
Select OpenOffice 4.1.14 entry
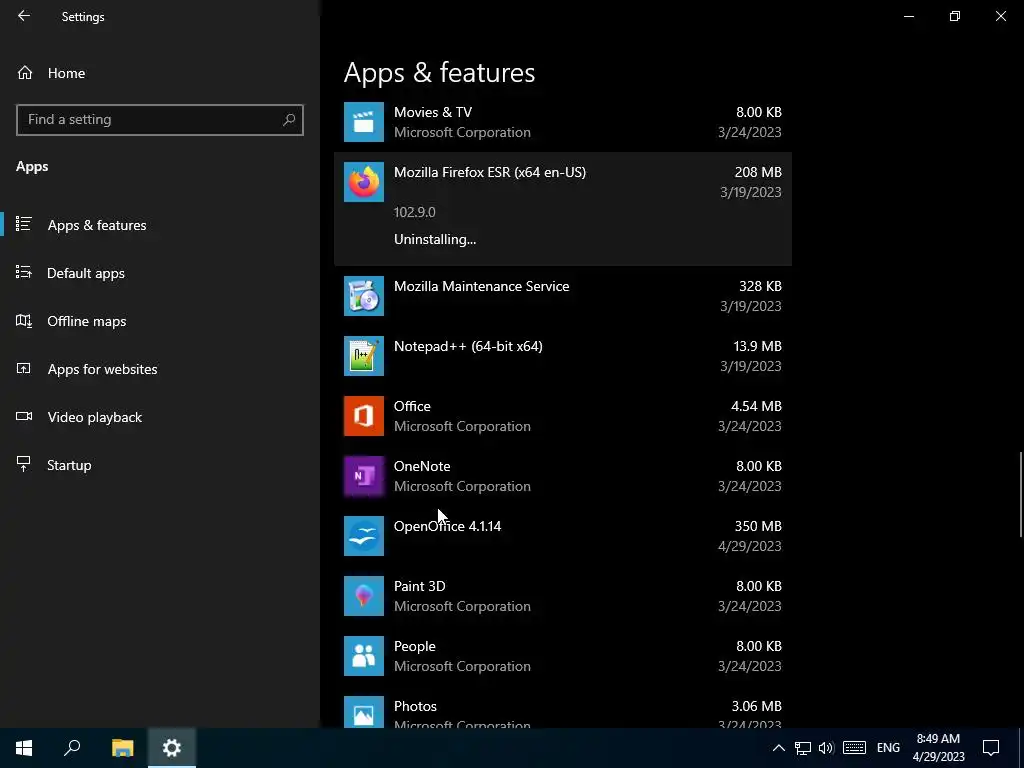click(x=562, y=536)
